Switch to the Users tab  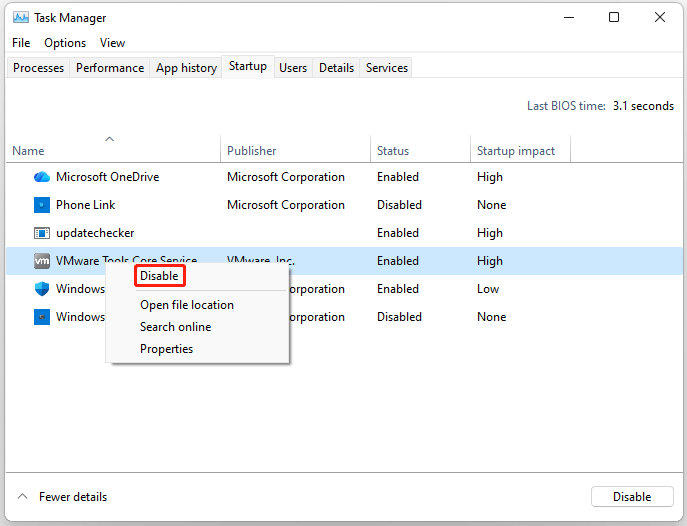(293, 68)
